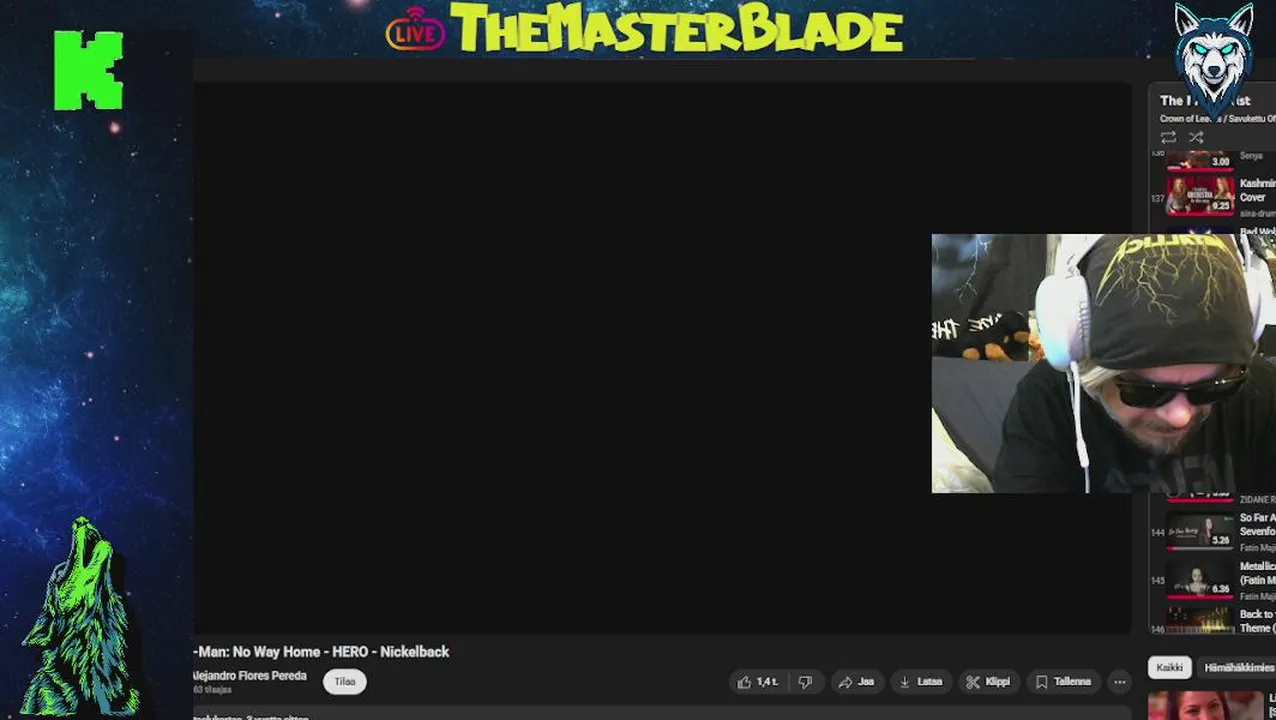Share the video via Jaa button
This screenshot has width=1276, height=720.
tap(856, 682)
